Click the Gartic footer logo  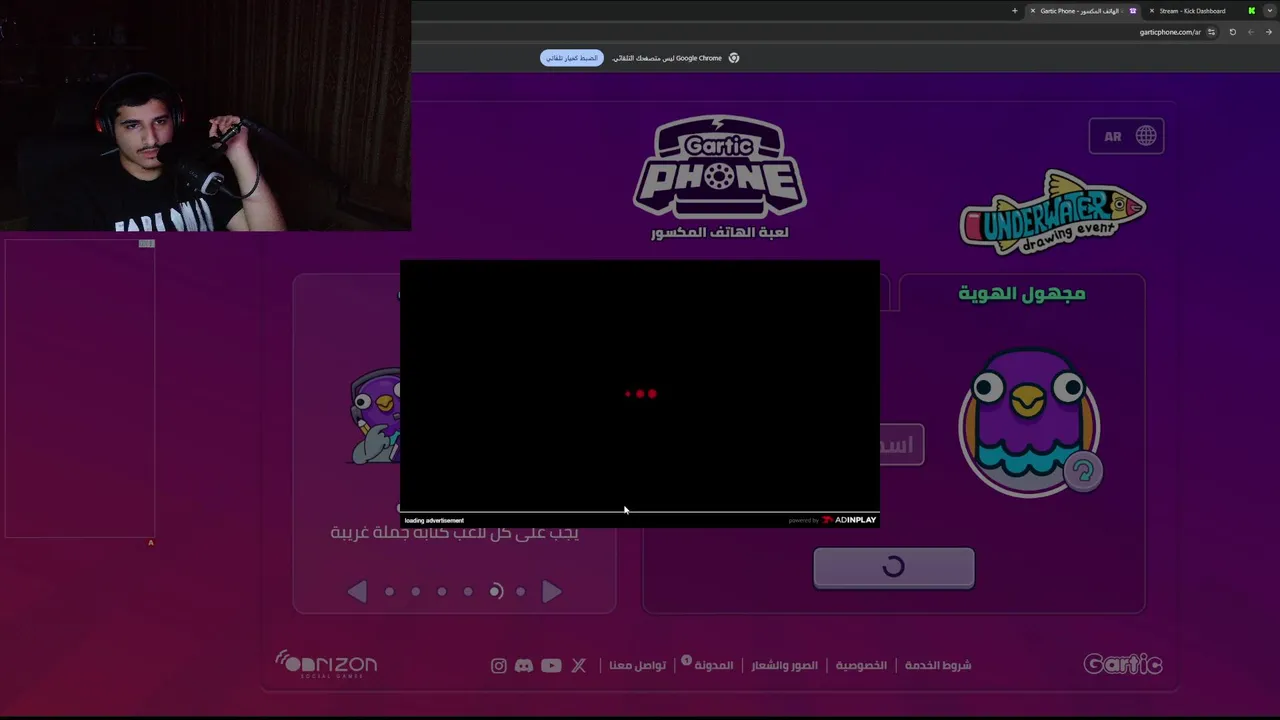pos(1123,664)
